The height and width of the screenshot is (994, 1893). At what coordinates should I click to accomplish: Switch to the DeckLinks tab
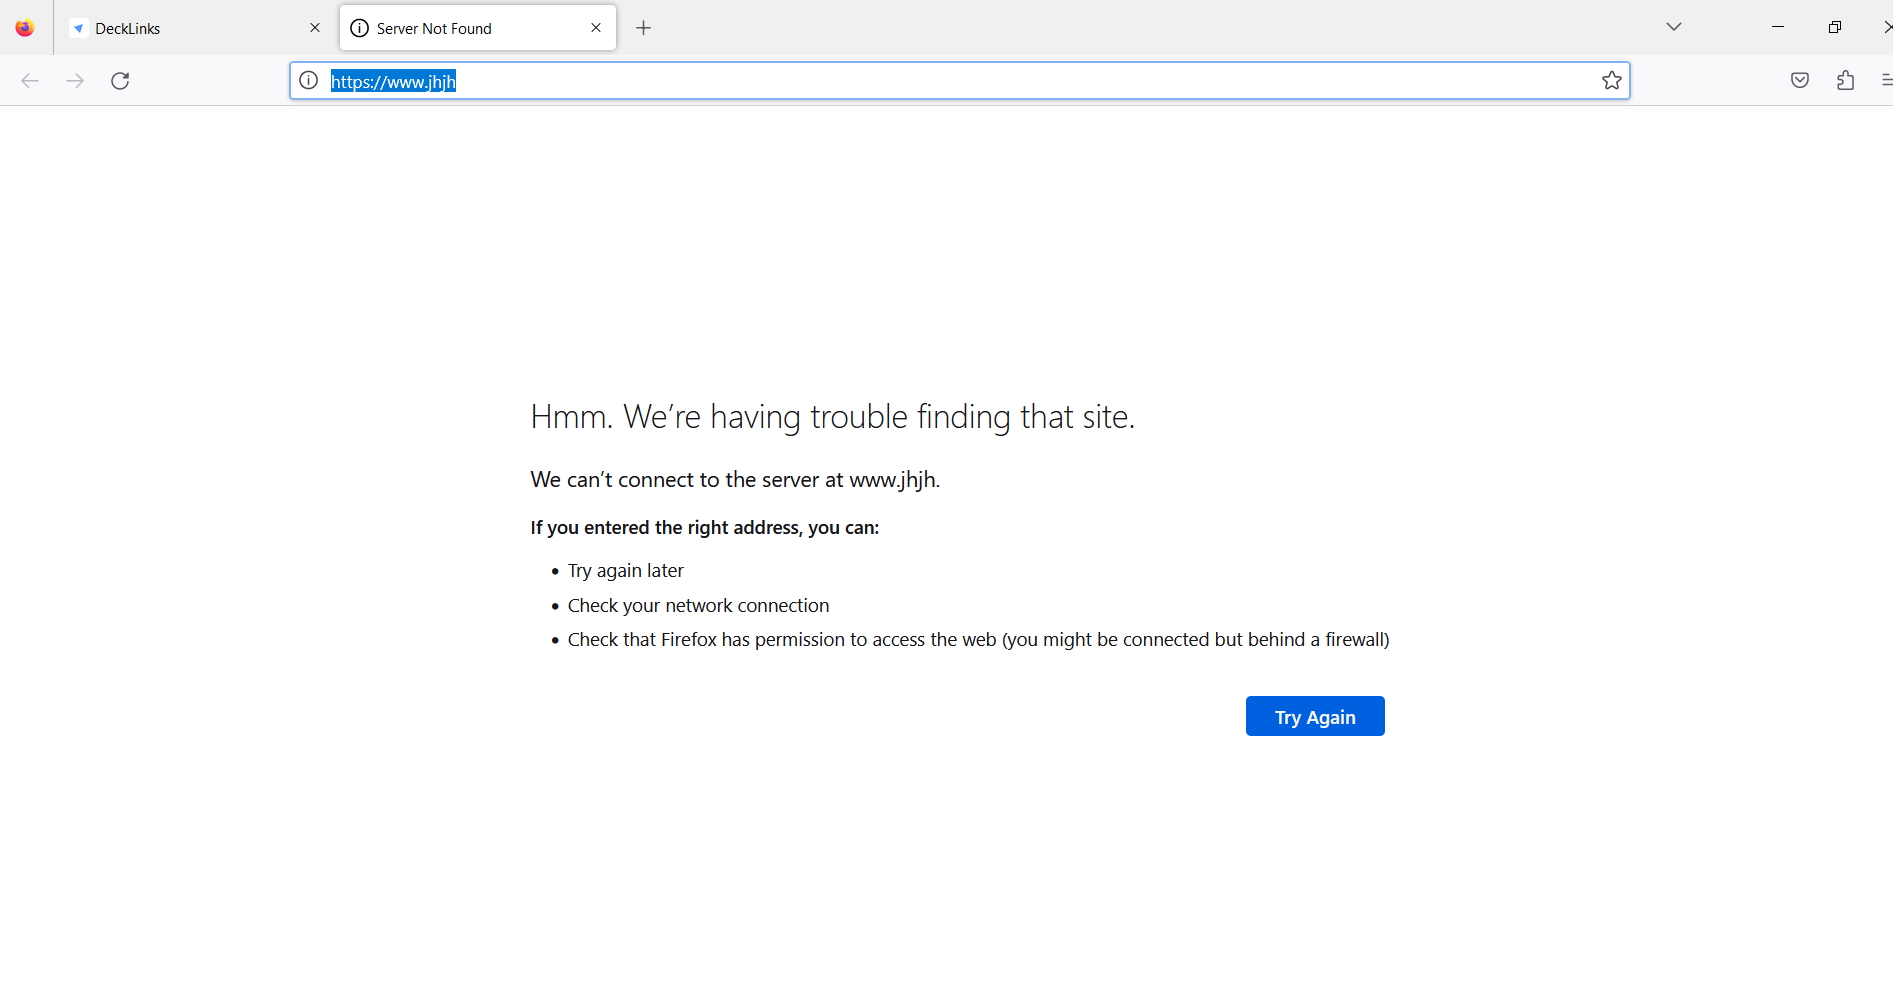196,28
